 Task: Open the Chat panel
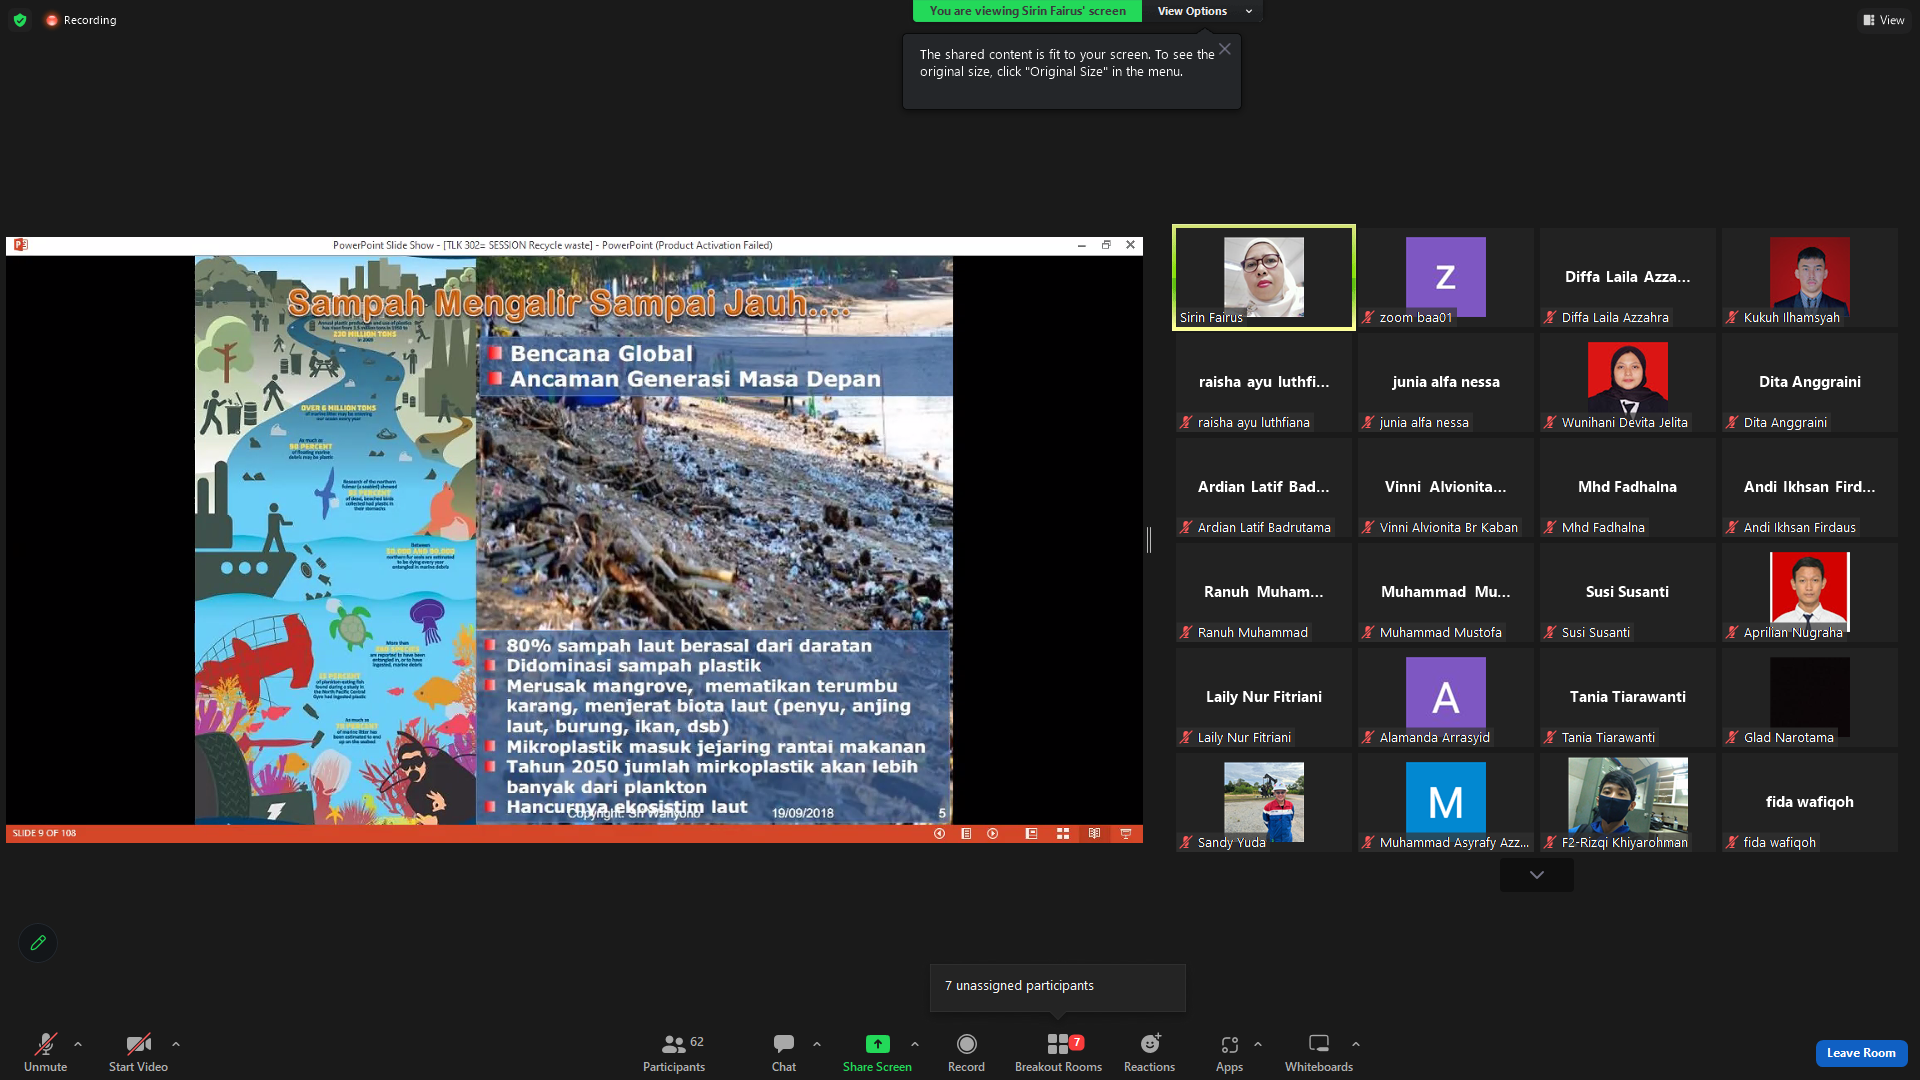click(x=784, y=1052)
